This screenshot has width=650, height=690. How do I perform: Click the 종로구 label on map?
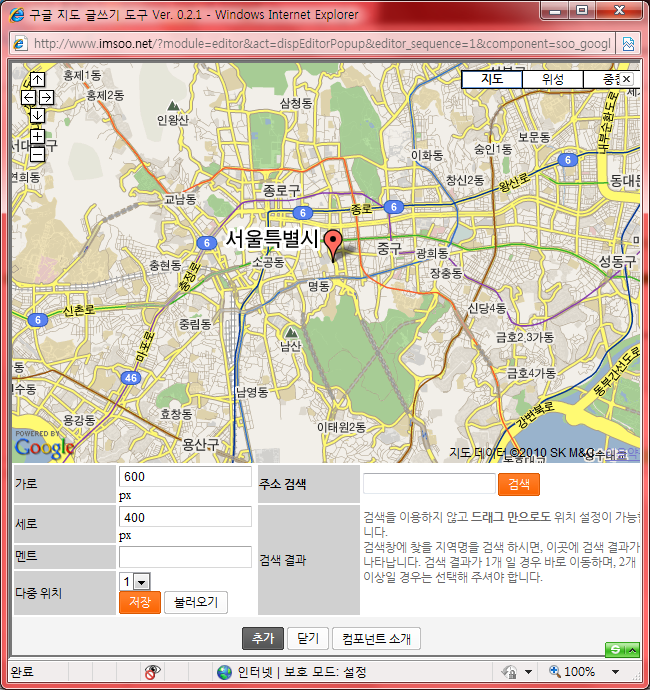click(282, 191)
